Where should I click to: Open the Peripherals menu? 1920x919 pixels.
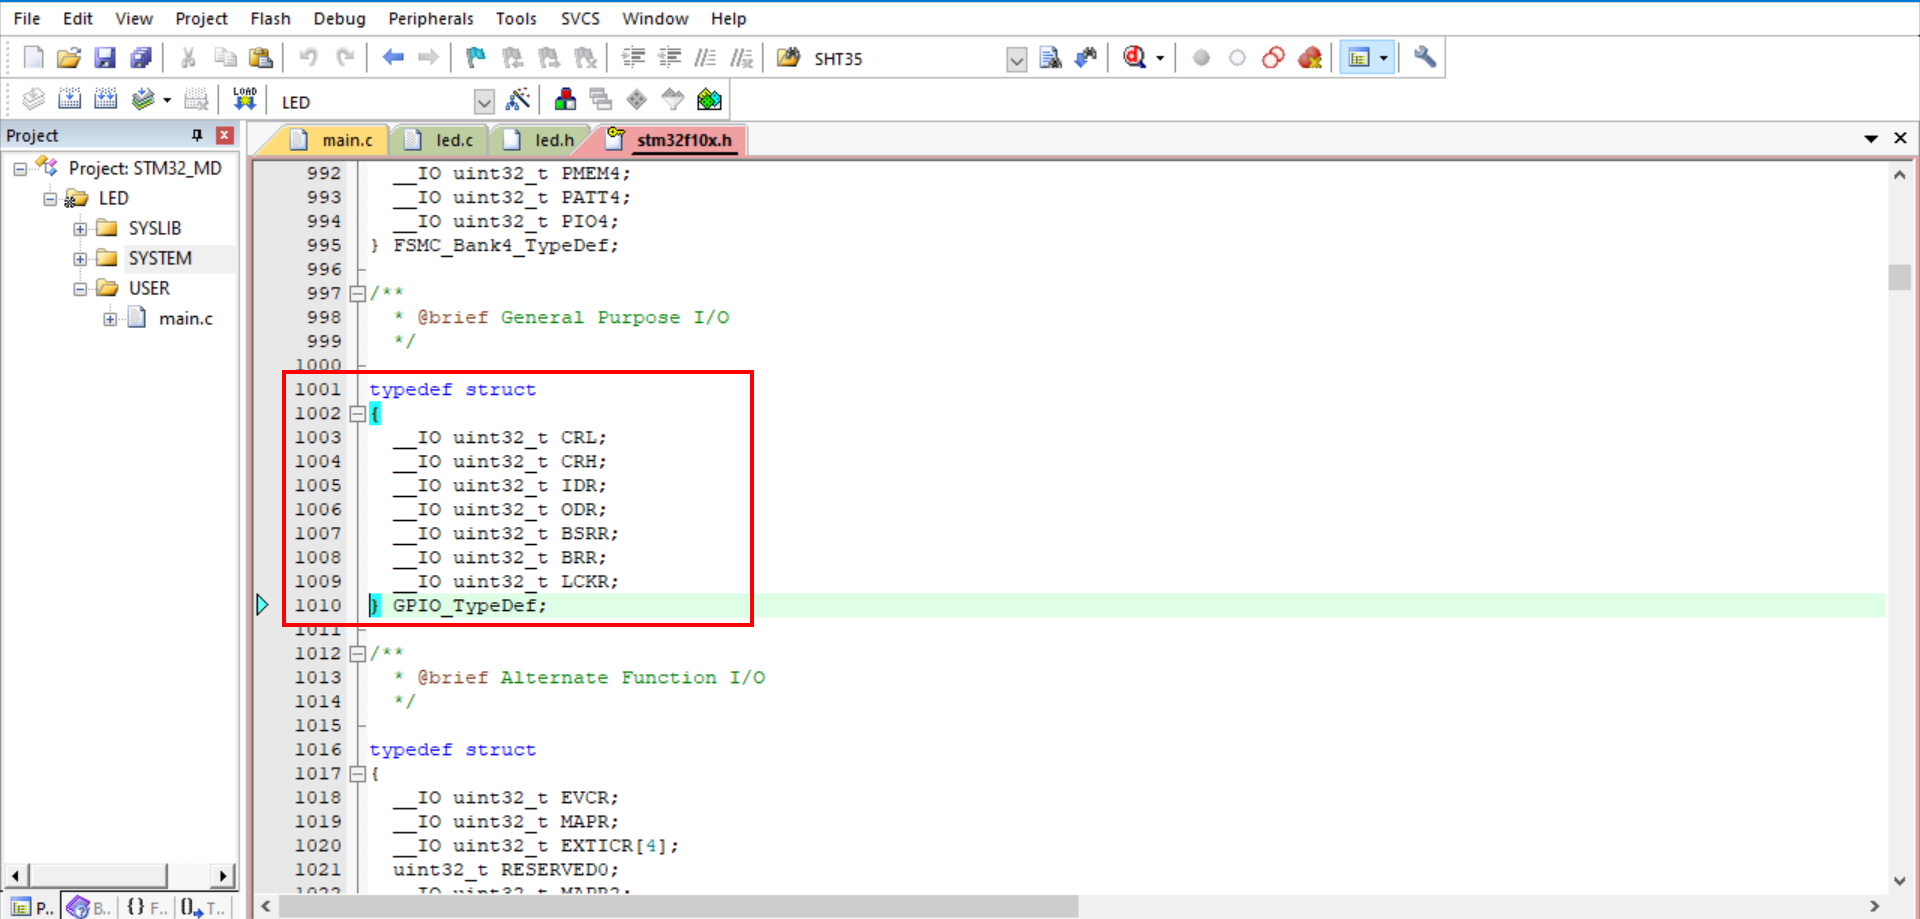click(x=431, y=18)
